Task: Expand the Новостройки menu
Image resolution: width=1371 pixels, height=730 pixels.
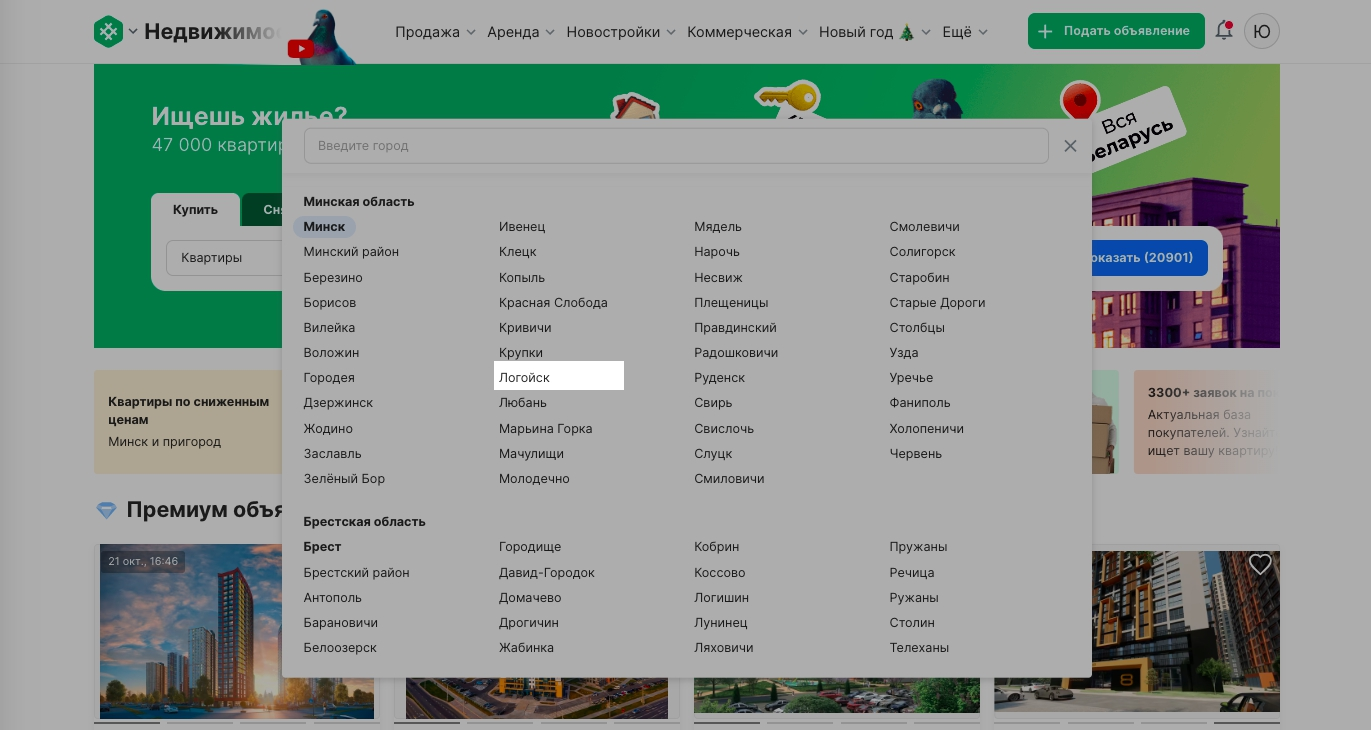Action: click(x=621, y=32)
